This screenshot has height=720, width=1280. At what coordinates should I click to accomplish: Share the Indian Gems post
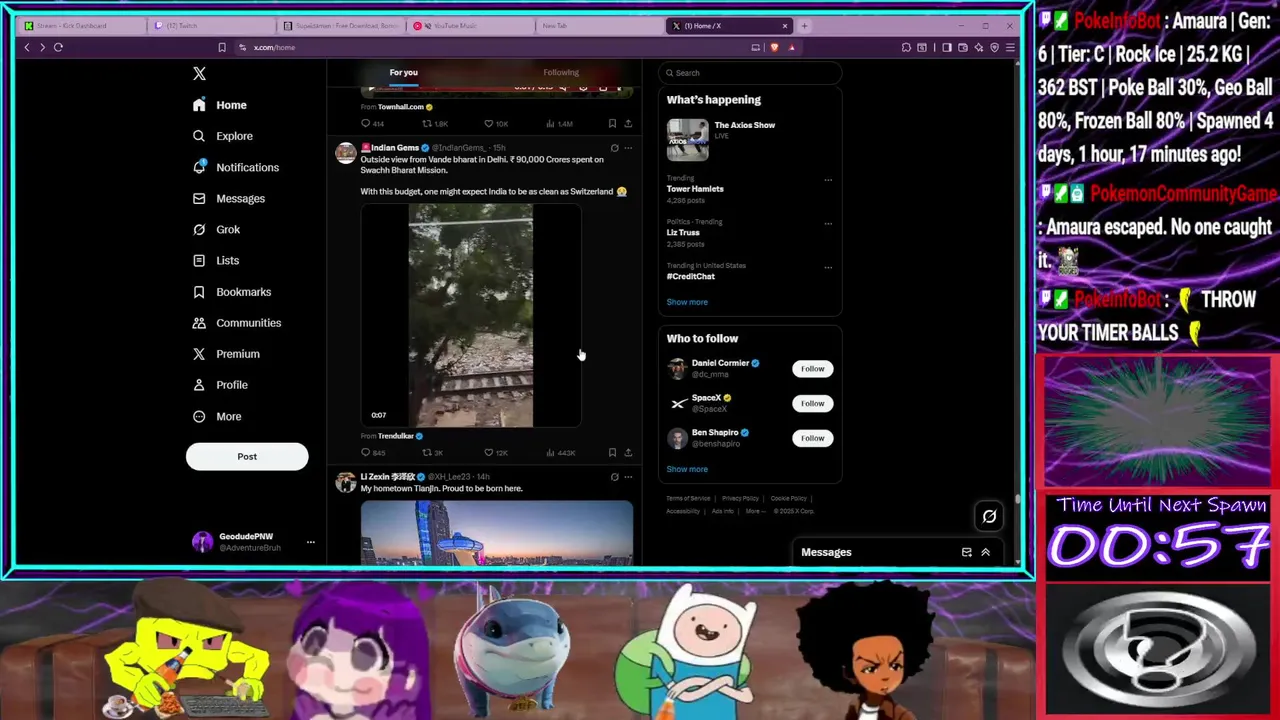tap(628, 452)
